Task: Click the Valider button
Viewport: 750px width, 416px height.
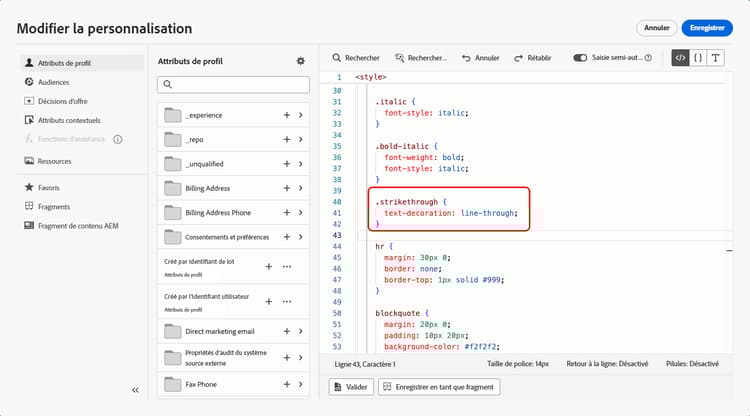Action: pyautogui.click(x=351, y=387)
